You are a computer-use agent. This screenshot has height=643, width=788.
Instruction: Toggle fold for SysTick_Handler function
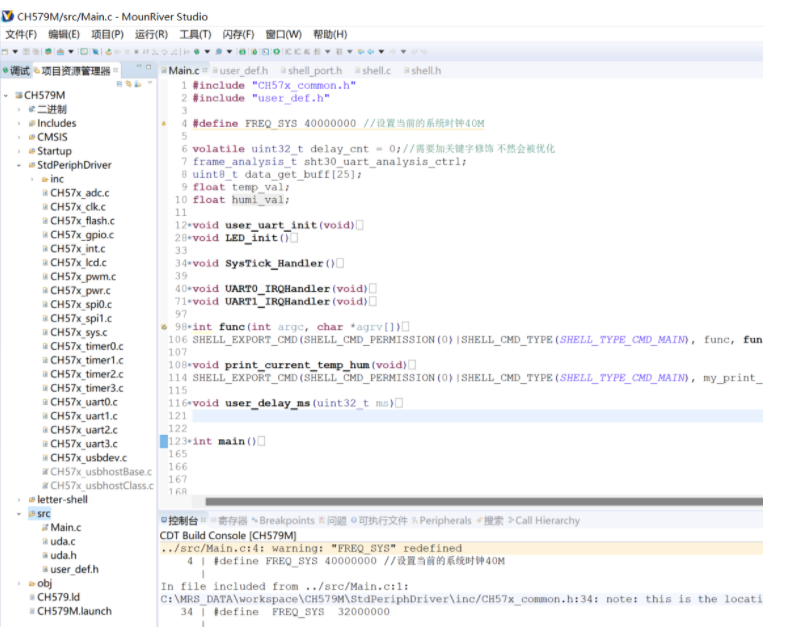(190, 263)
